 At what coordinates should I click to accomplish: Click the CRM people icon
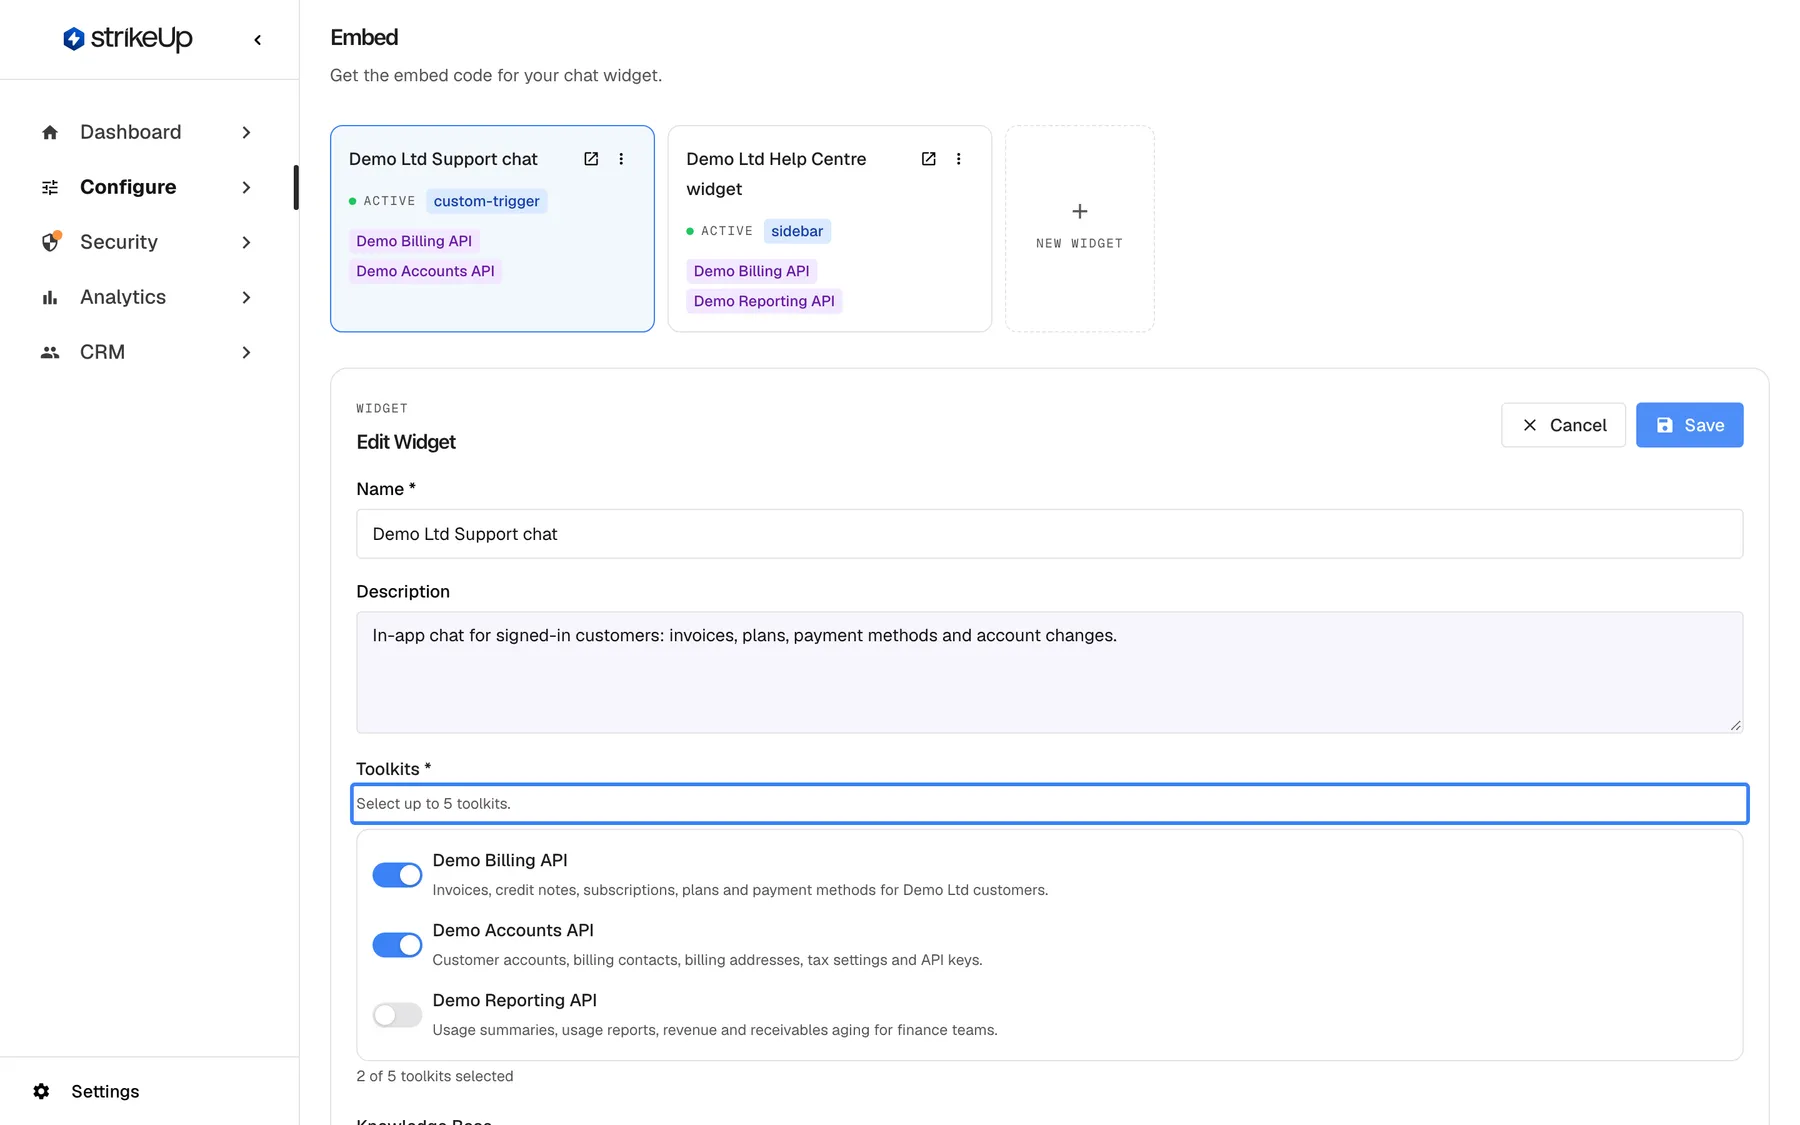50,352
